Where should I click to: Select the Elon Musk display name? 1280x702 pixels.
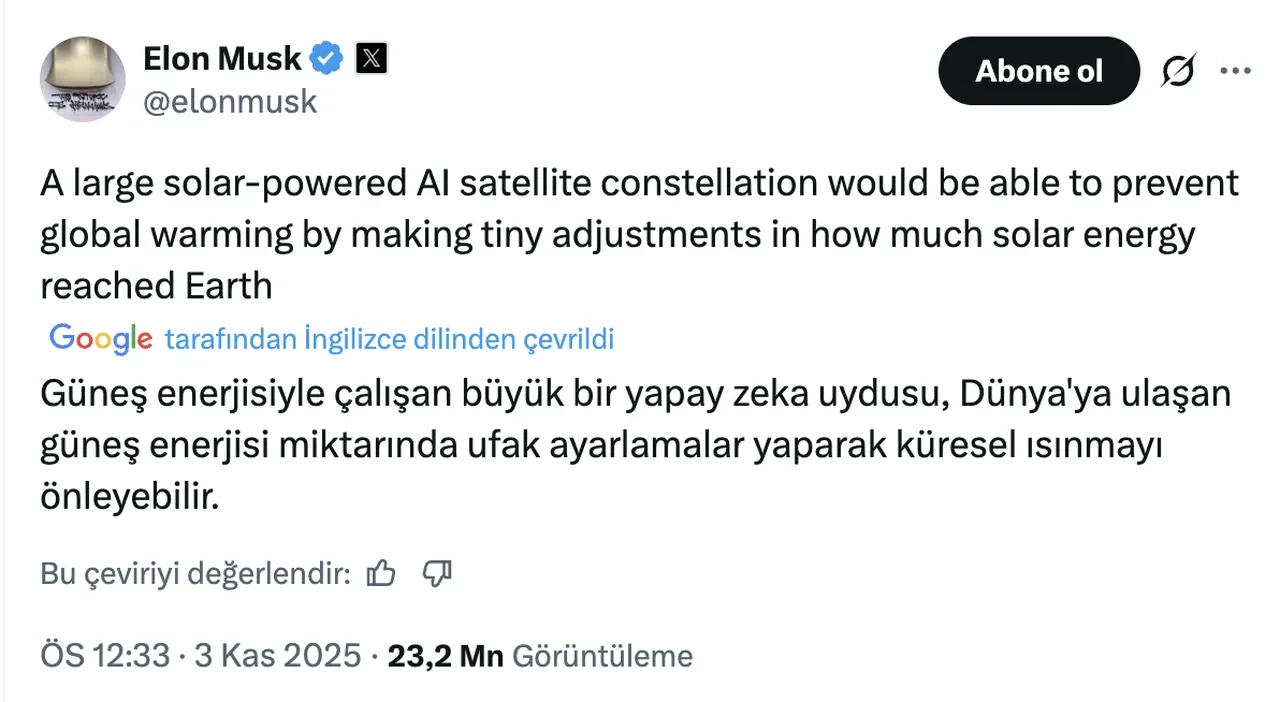pyautogui.click(x=221, y=58)
